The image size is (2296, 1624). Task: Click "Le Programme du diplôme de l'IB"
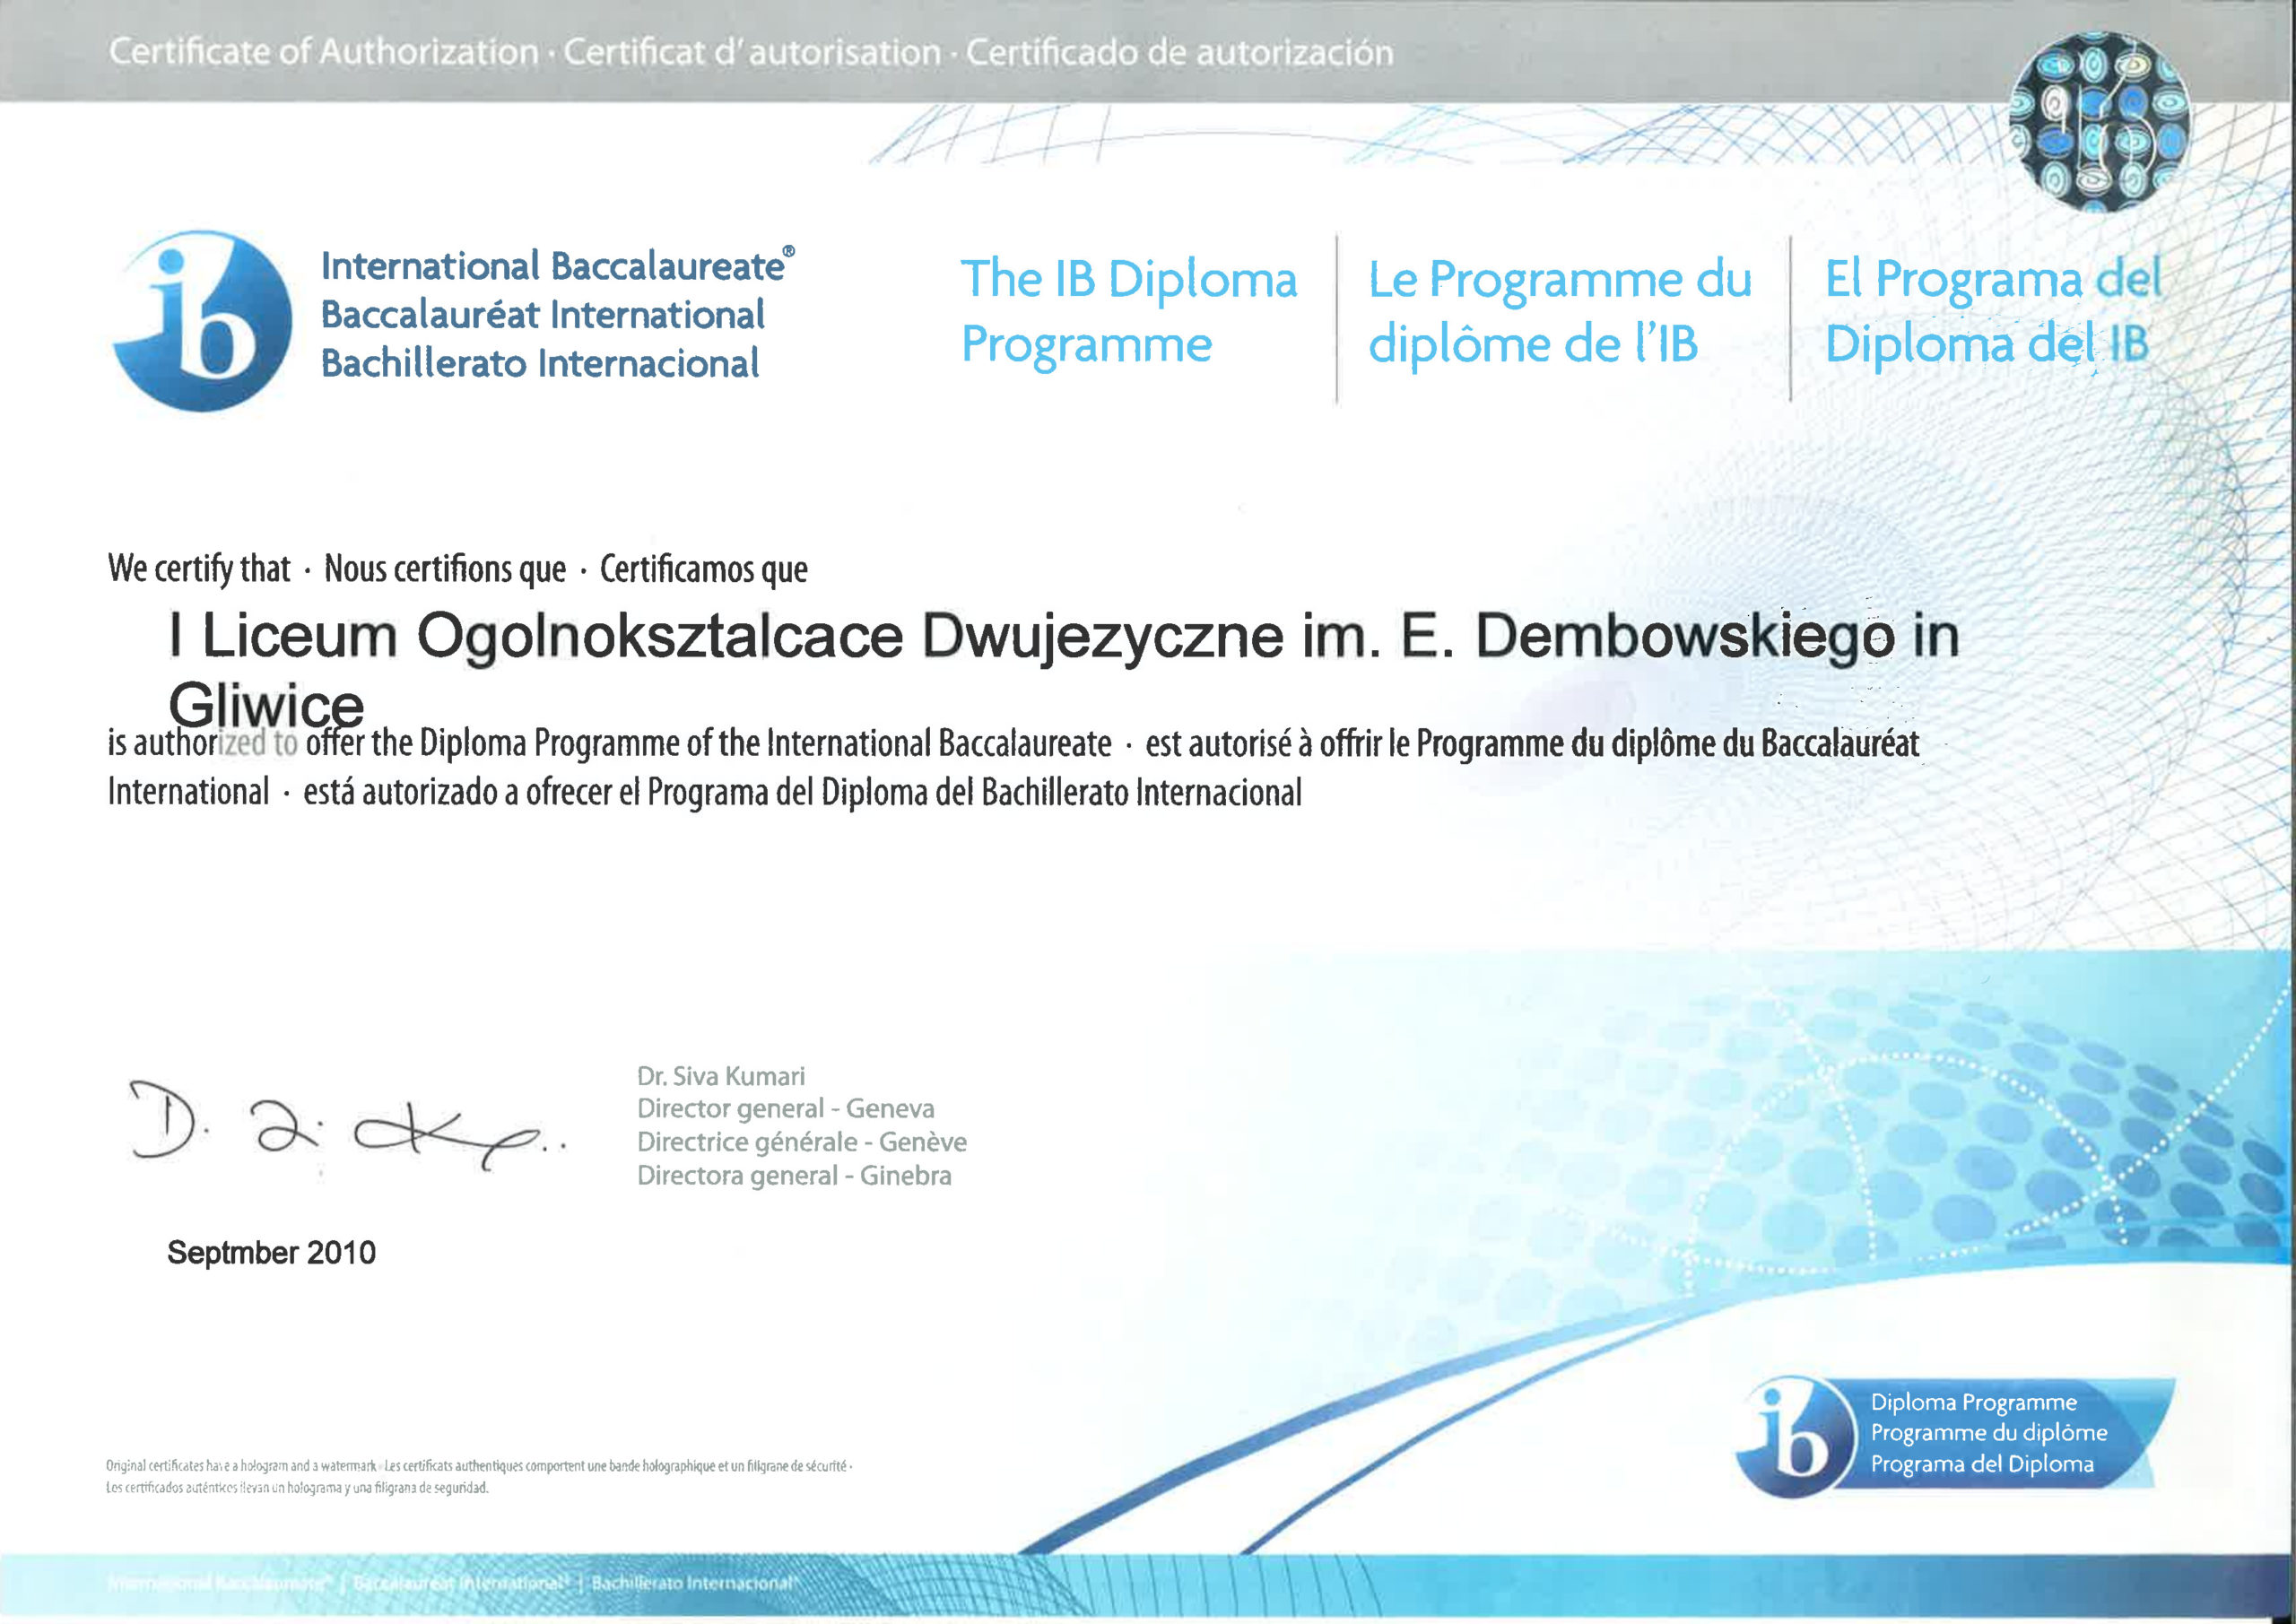pyautogui.click(x=1560, y=312)
